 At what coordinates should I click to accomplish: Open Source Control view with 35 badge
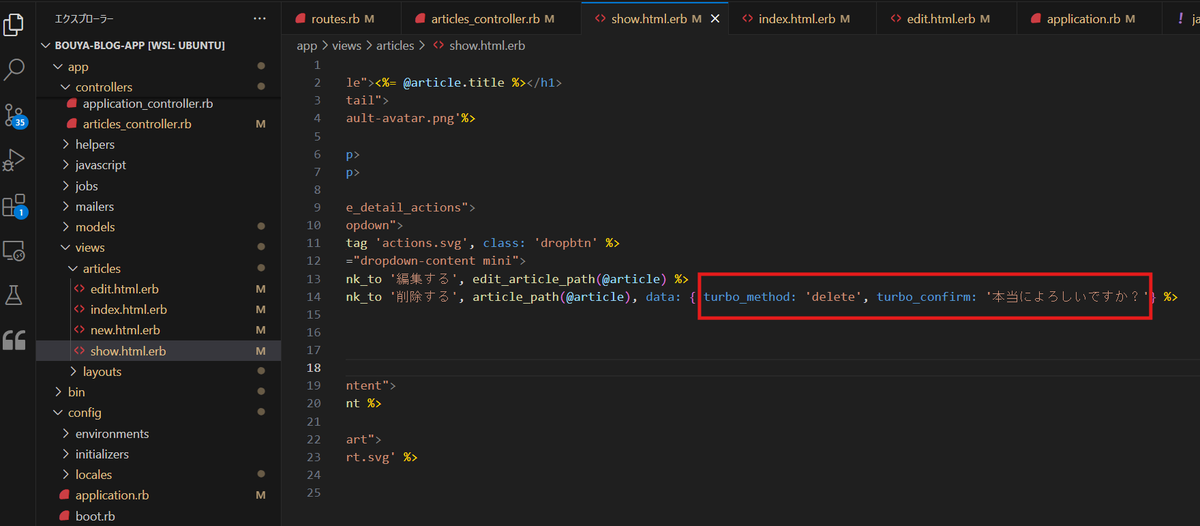coord(14,115)
